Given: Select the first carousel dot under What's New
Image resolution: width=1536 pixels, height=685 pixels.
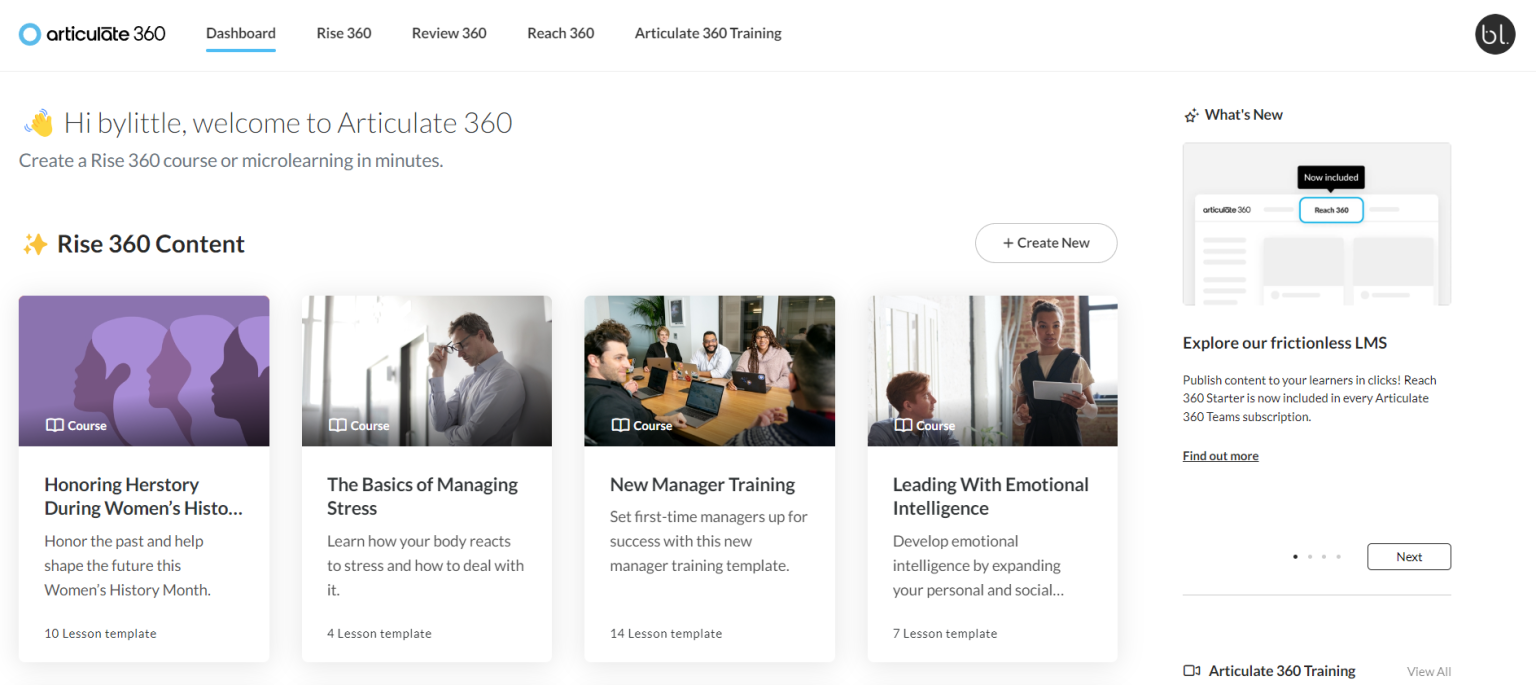Looking at the screenshot, I should [1294, 556].
